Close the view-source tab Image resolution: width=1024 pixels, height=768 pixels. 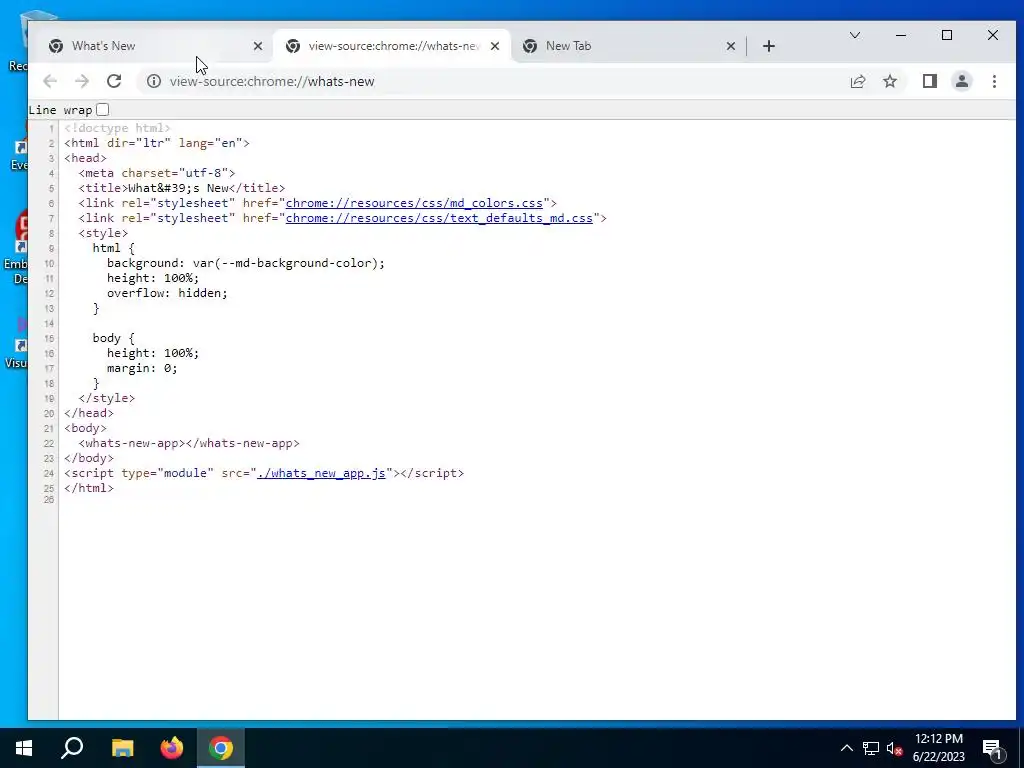pyautogui.click(x=495, y=46)
